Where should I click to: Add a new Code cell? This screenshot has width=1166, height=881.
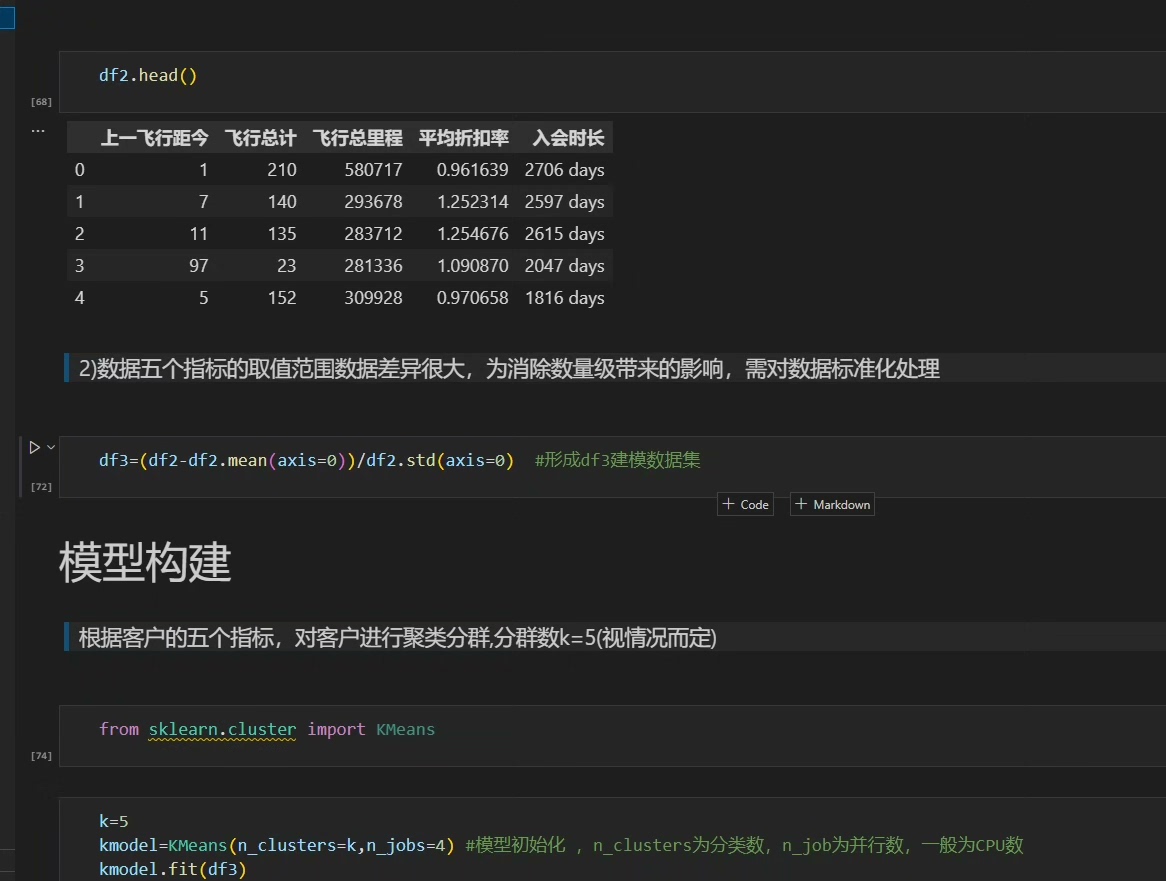(x=746, y=504)
